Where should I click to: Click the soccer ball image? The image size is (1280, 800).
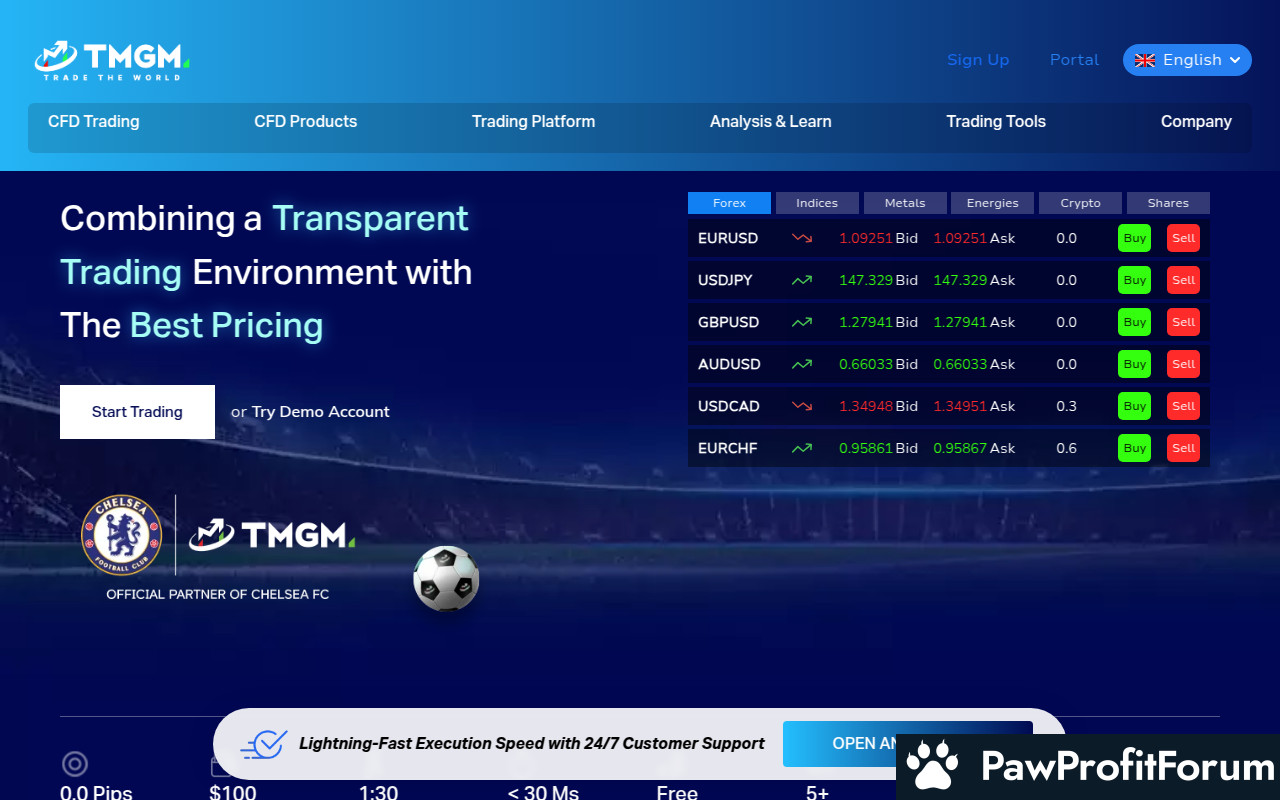point(446,578)
